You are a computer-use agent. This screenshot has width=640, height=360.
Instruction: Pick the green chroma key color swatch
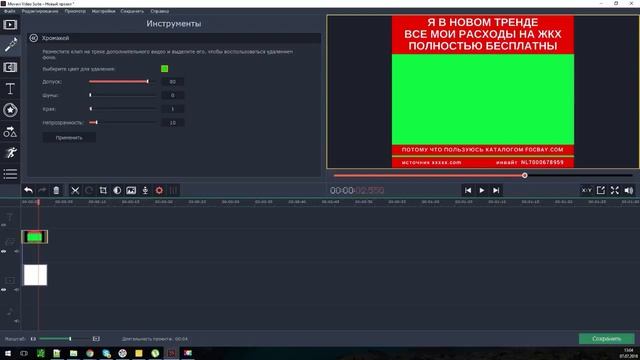[x=164, y=69]
